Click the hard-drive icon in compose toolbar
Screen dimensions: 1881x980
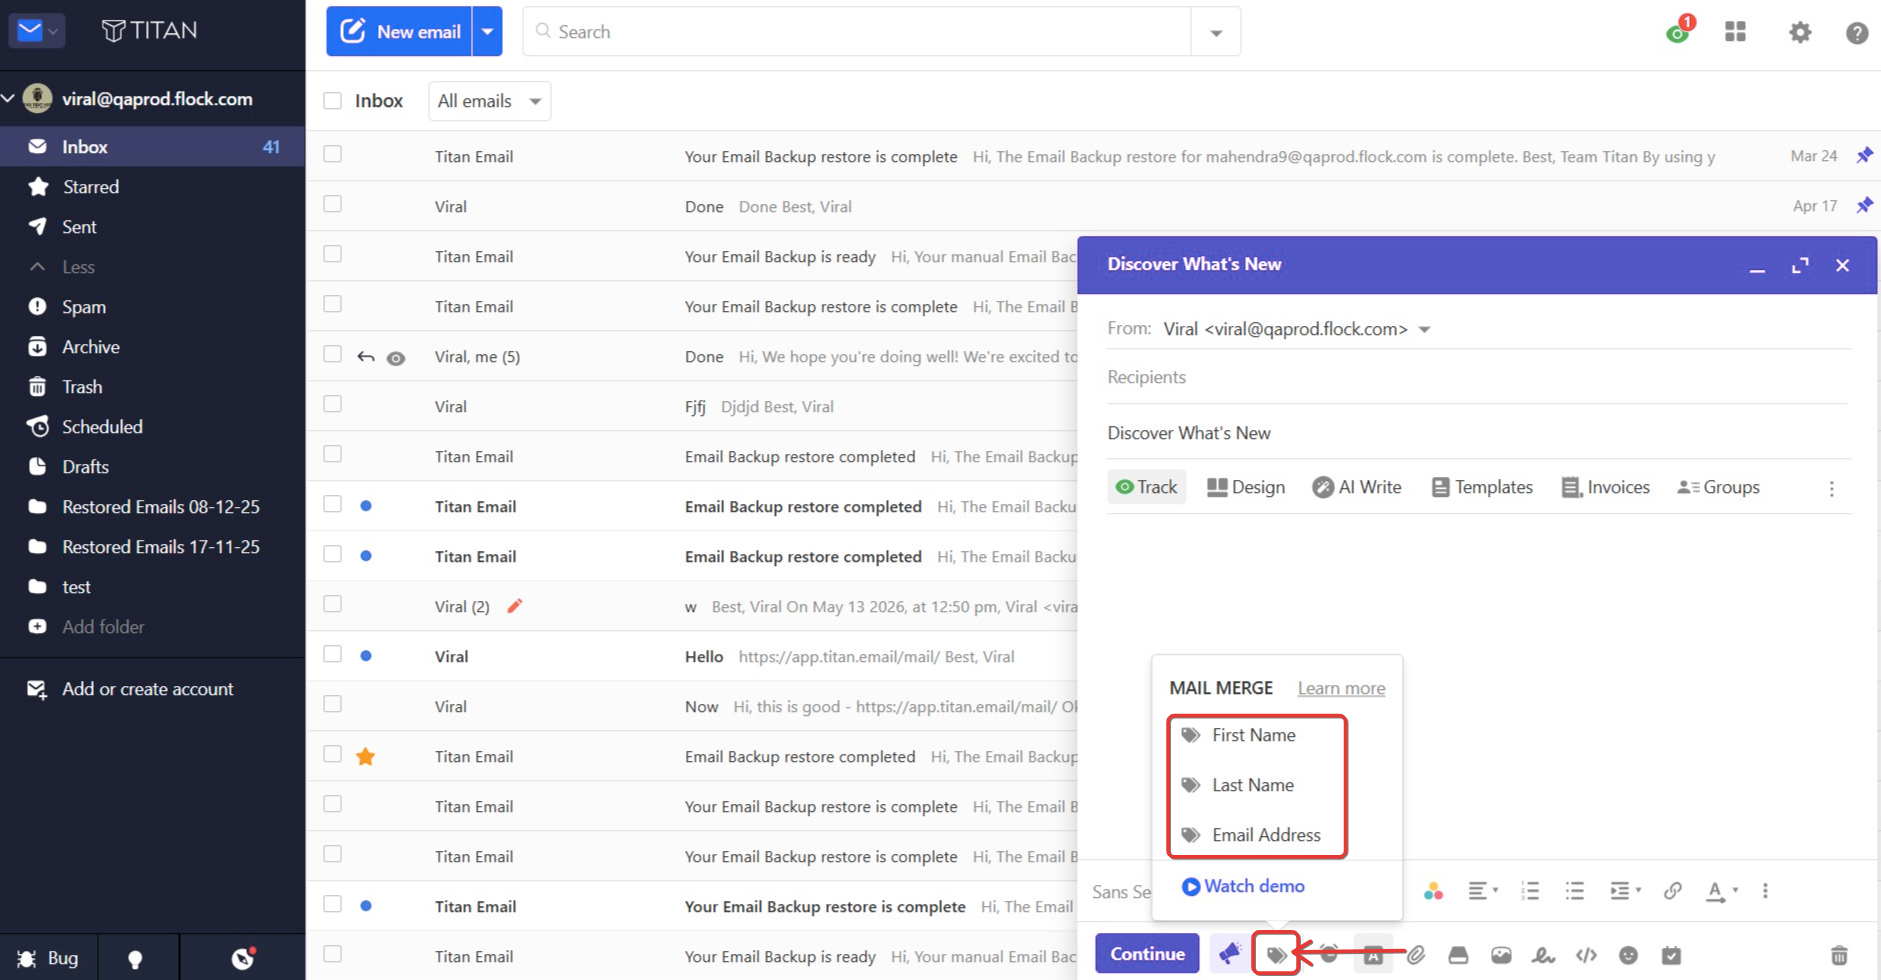pos(1458,955)
